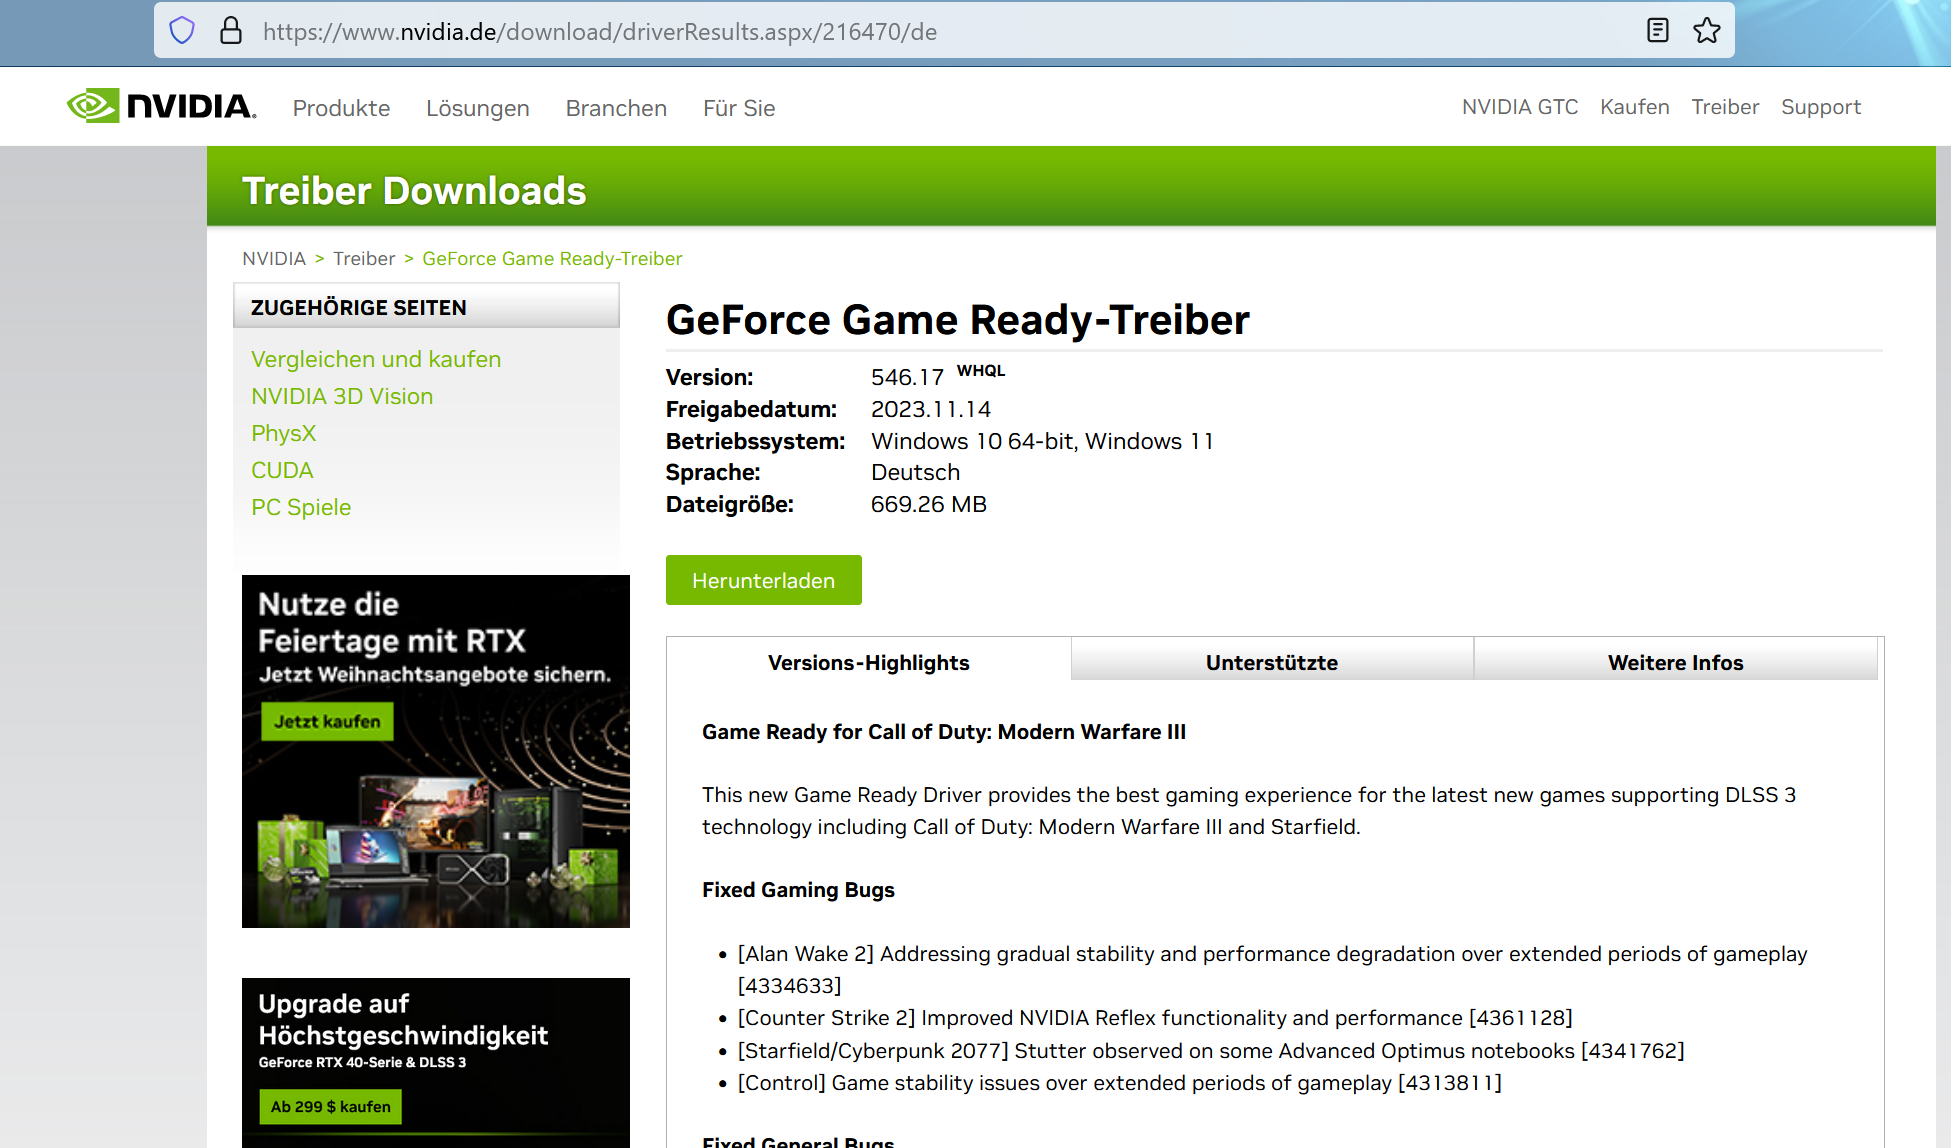Click the Starfield/Cyberpunk 2077 bug entry
The width and height of the screenshot is (1951, 1148).
1211,1050
